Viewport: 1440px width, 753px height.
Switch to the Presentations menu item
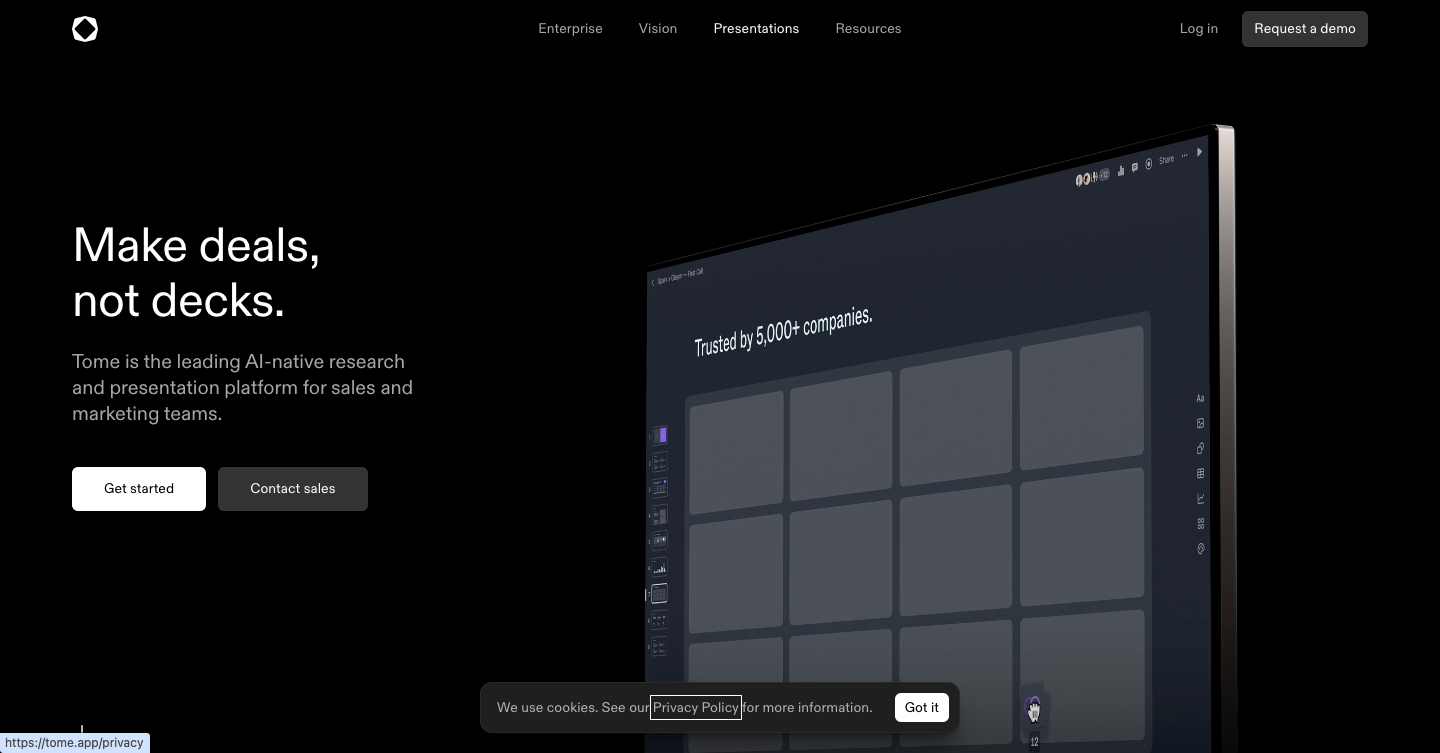tap(756, 28)
